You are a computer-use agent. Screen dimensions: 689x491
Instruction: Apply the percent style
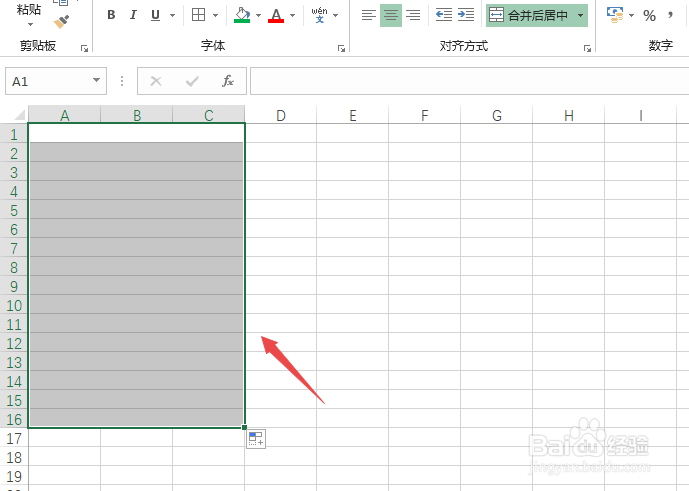pyautogui.click(x=649, y=16)
